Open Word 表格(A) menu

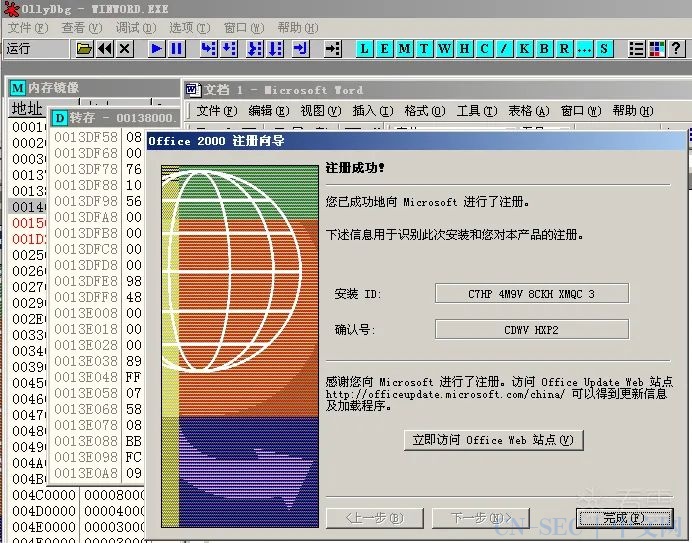point(529,110)
